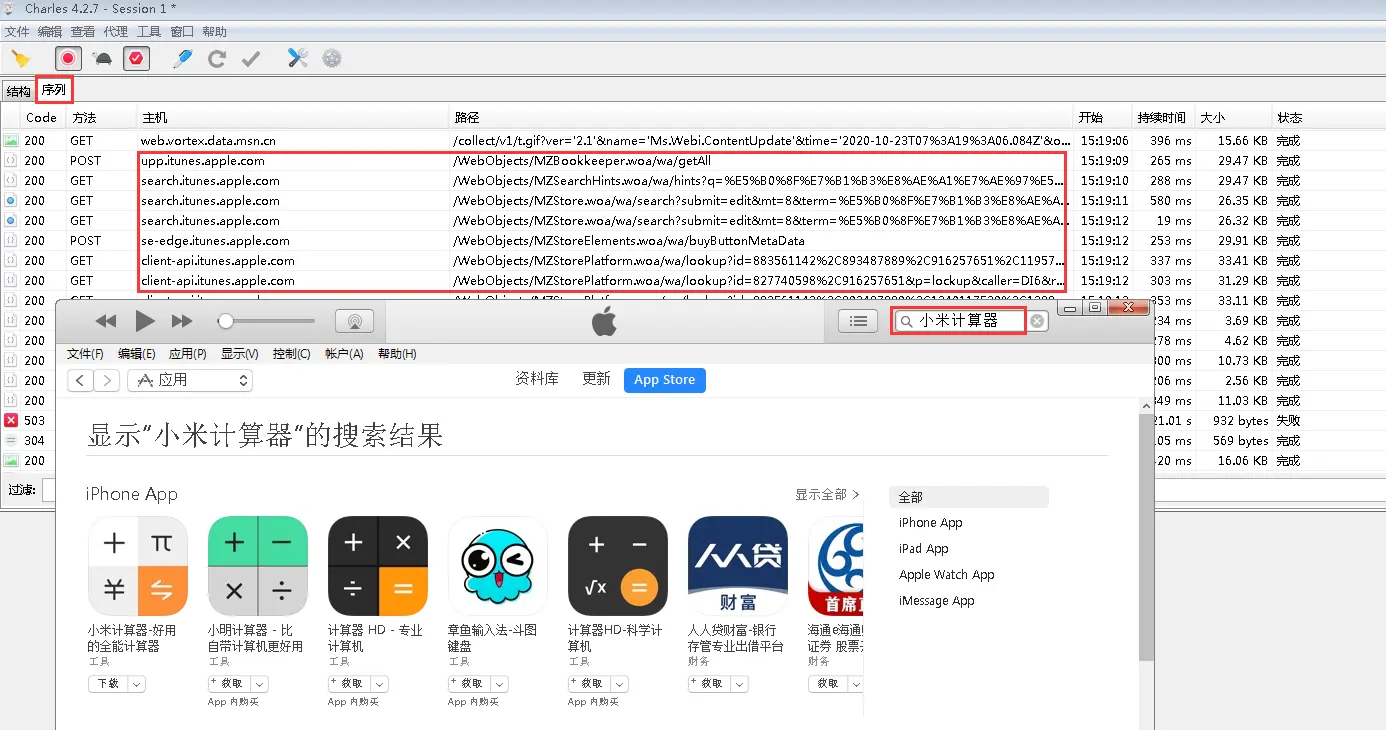
Task: Open the iTunes 文件(F) menu
Action: (85, 354)
